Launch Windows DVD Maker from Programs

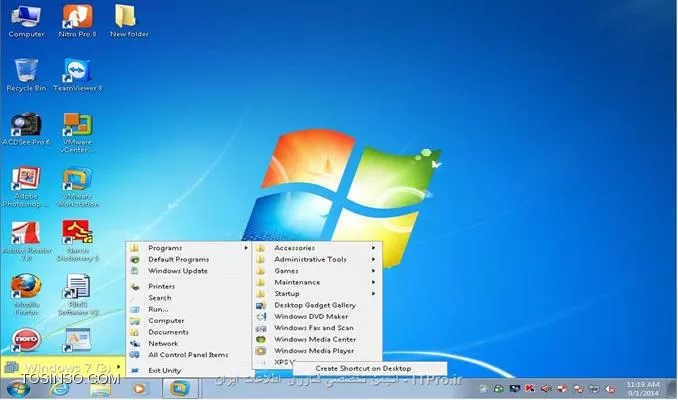[316, 317]
